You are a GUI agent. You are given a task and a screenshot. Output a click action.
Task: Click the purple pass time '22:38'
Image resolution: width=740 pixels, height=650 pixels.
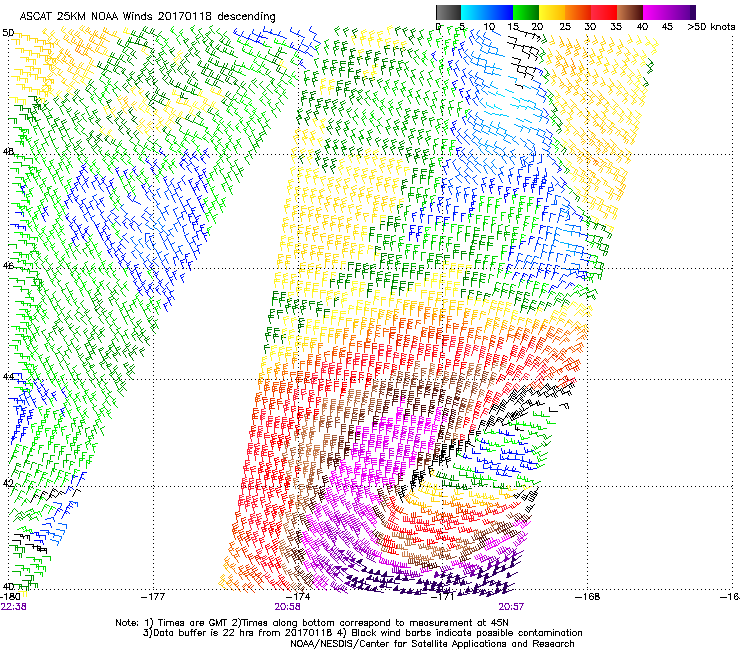(x=14, y=607)
